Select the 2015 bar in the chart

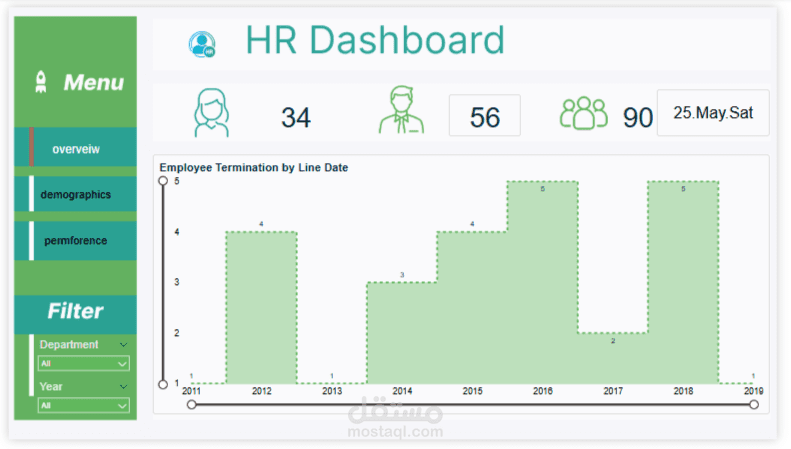click(472, 308)
